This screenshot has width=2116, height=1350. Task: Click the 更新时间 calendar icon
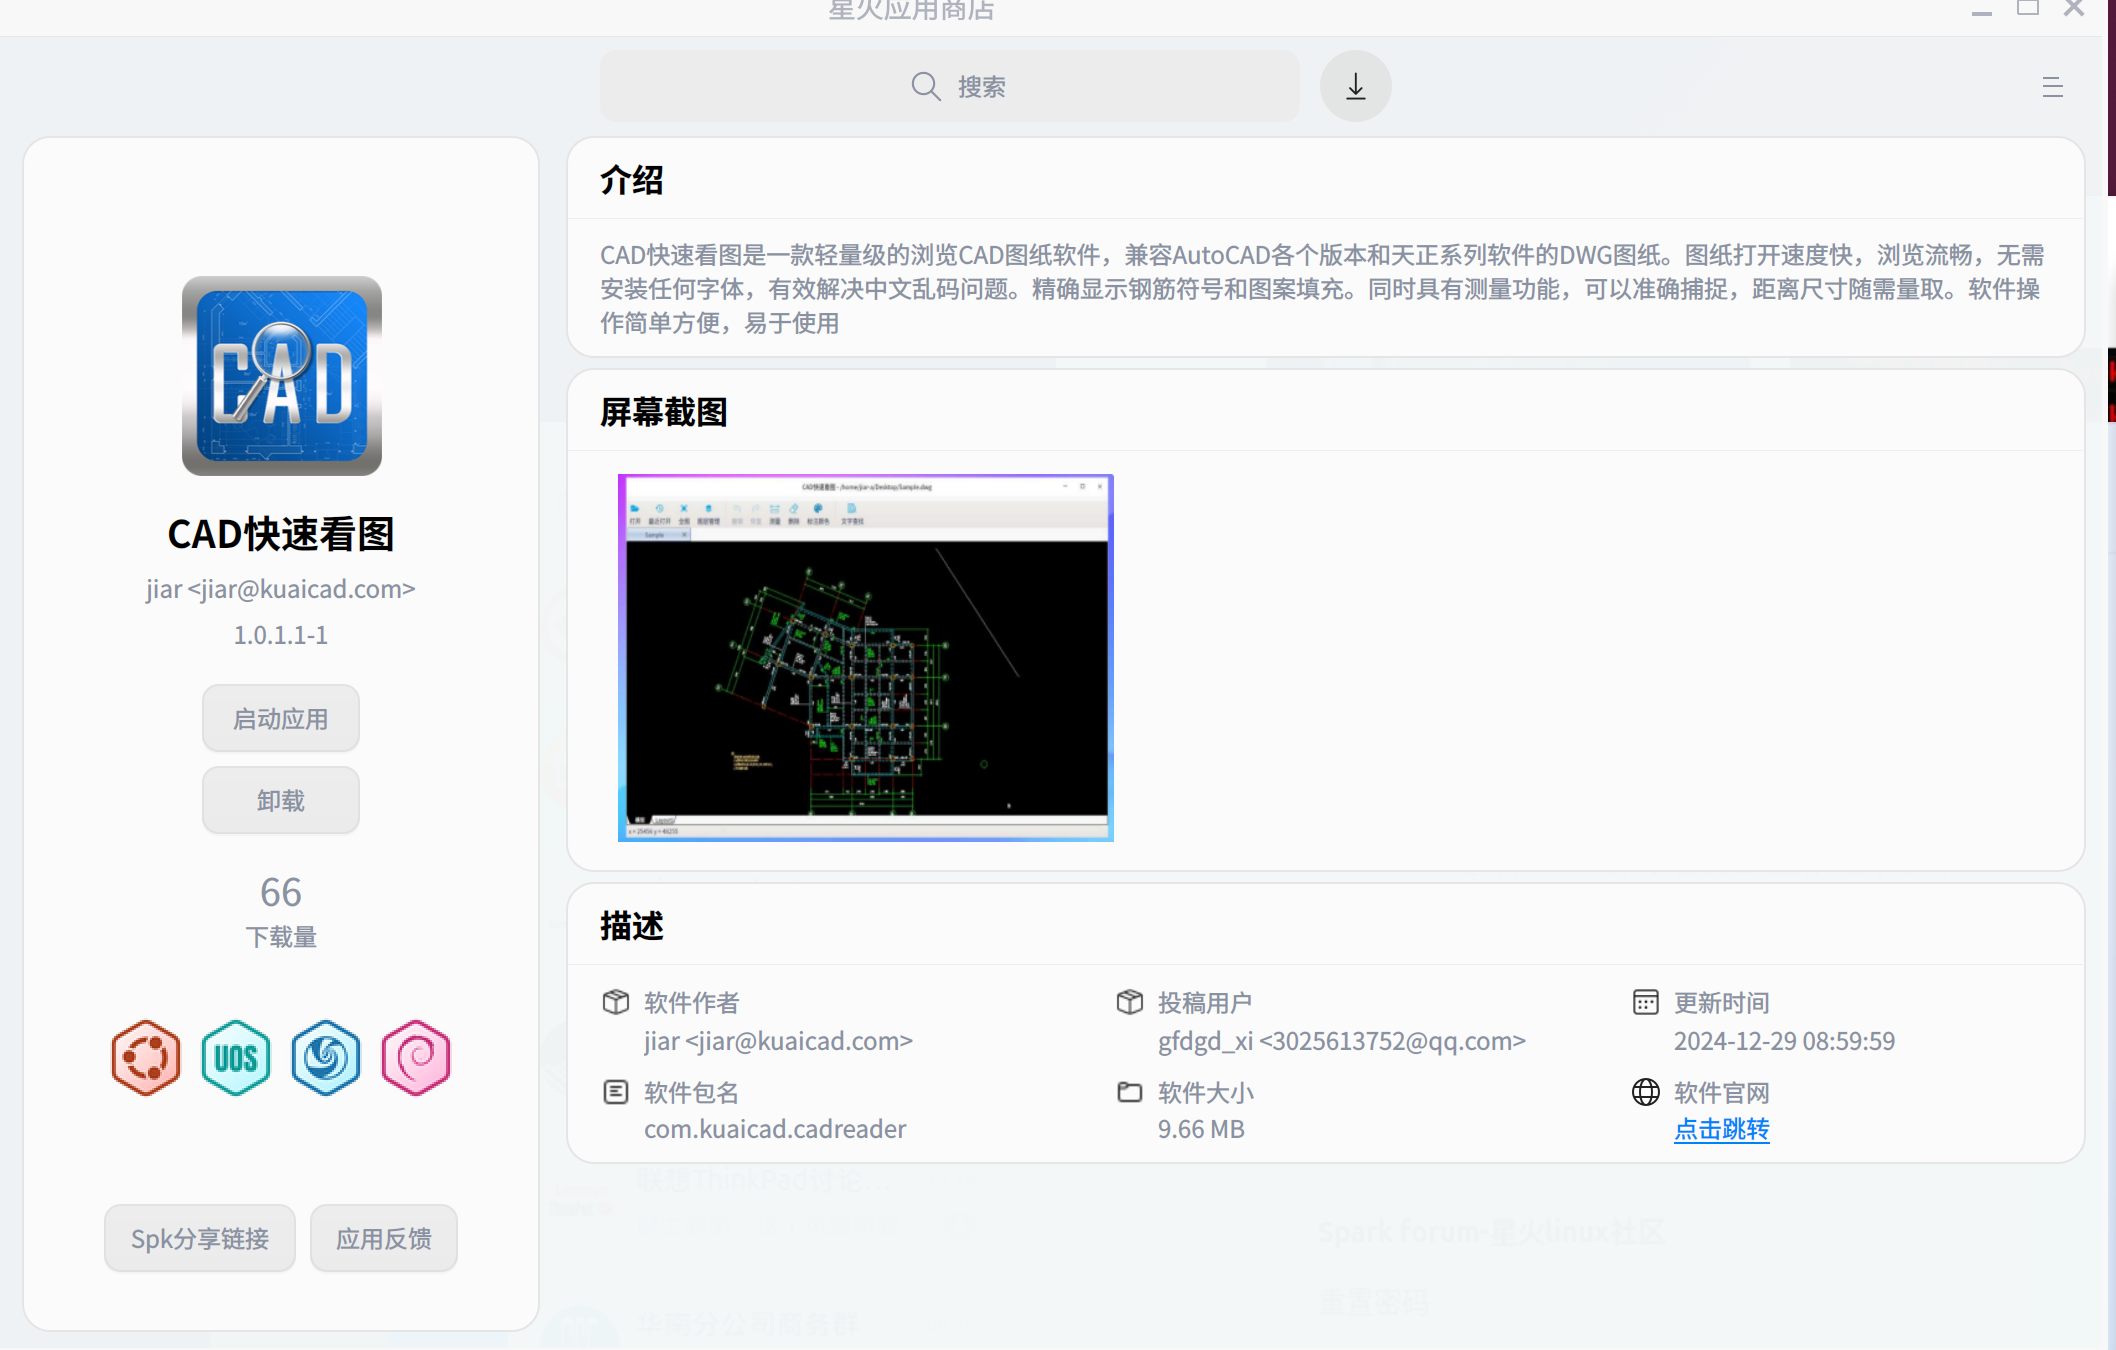(x=1646, y=1001)
